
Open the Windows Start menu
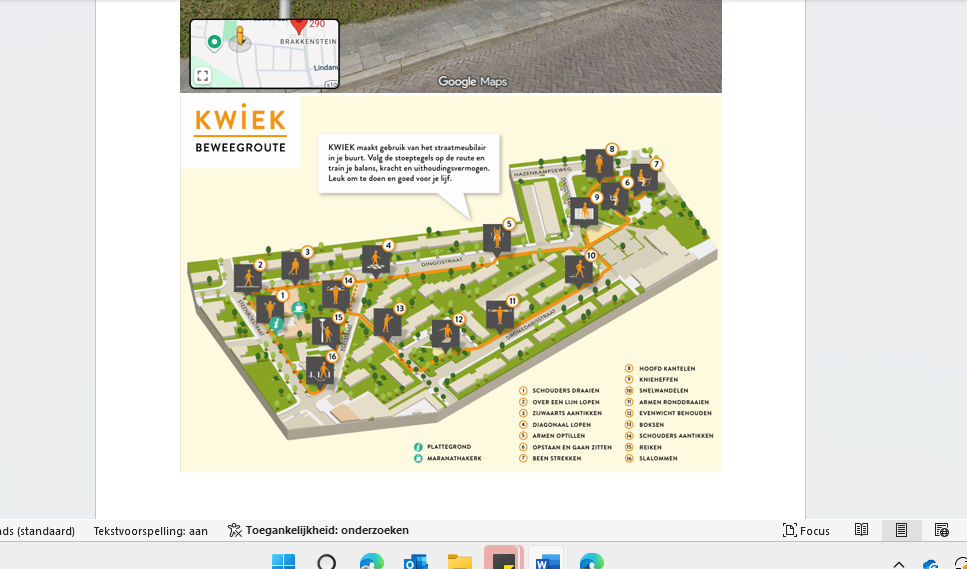[x=284, y=562]
